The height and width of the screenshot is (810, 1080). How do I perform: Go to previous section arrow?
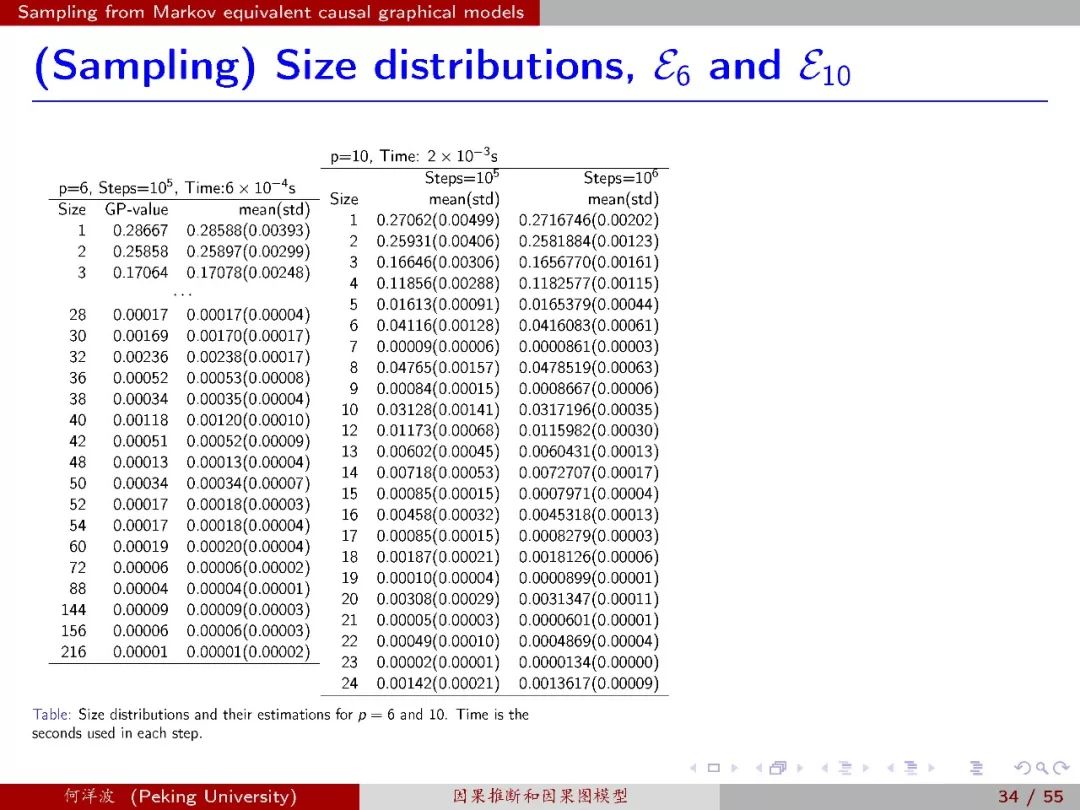891,767
